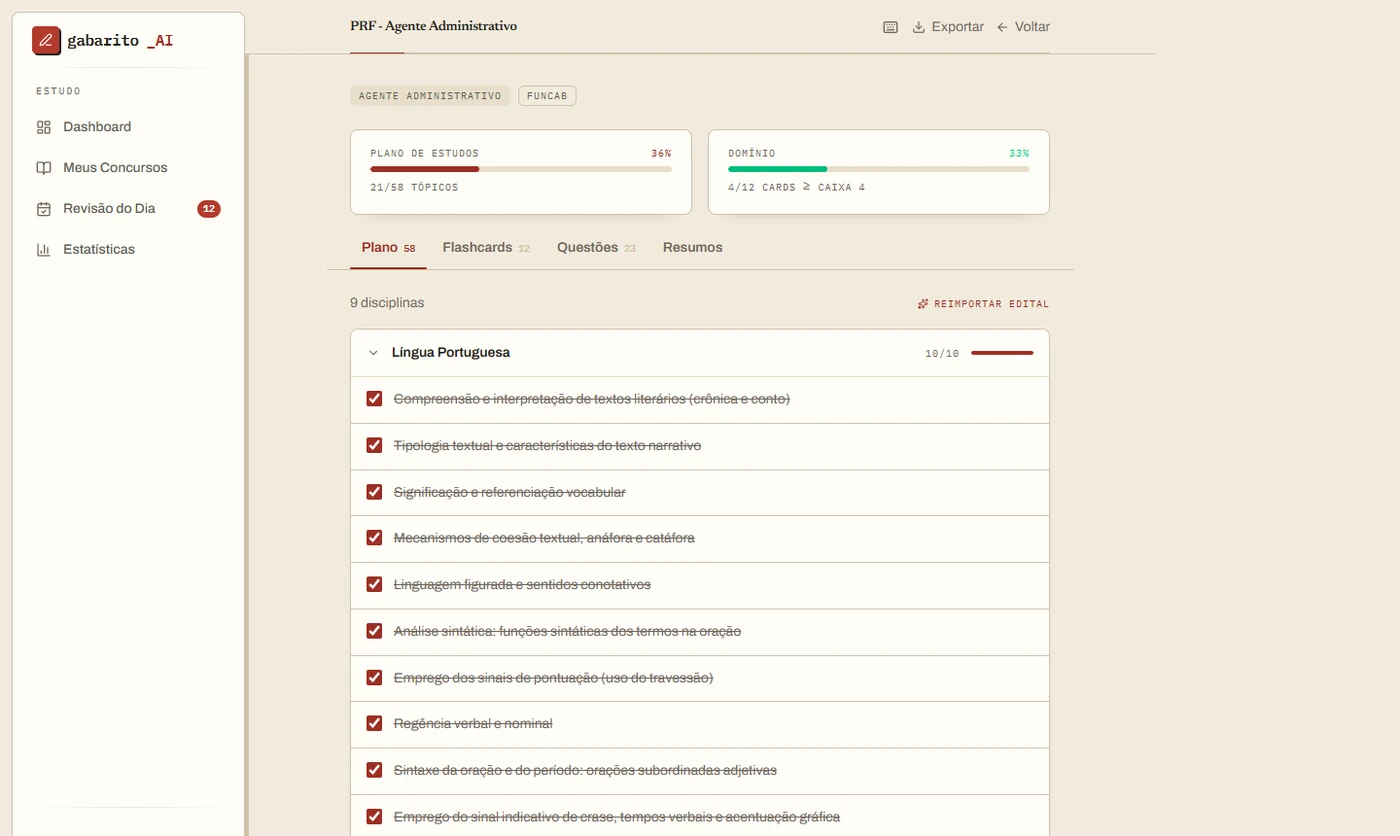Uncheck 'Compreensão e interpretação de textos literários'
This screenshot has height=836, width=1400.
[374, 399]
